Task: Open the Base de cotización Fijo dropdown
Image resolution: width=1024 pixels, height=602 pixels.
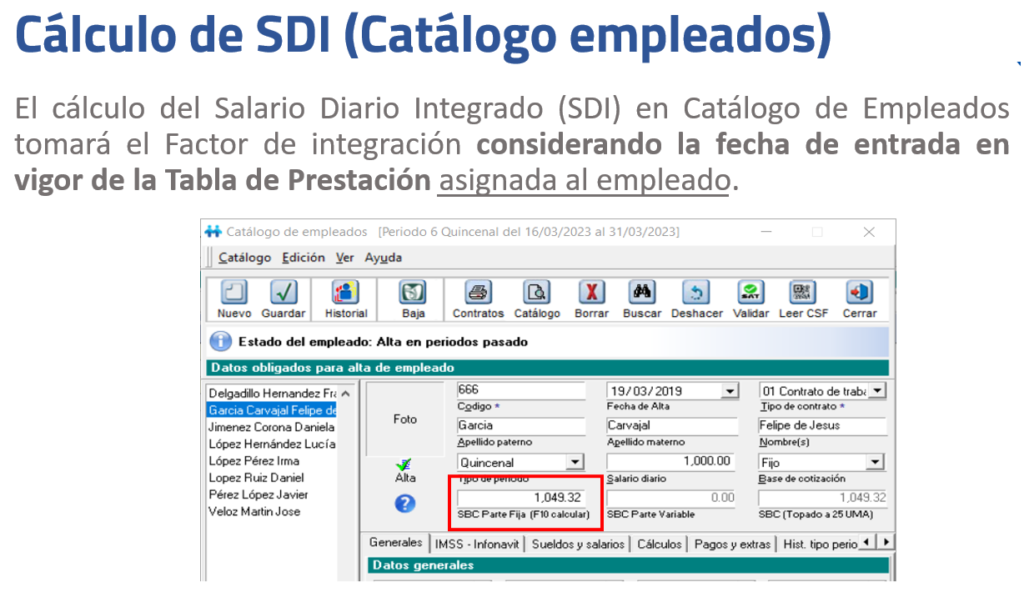Action: click(x=875, y=462)
